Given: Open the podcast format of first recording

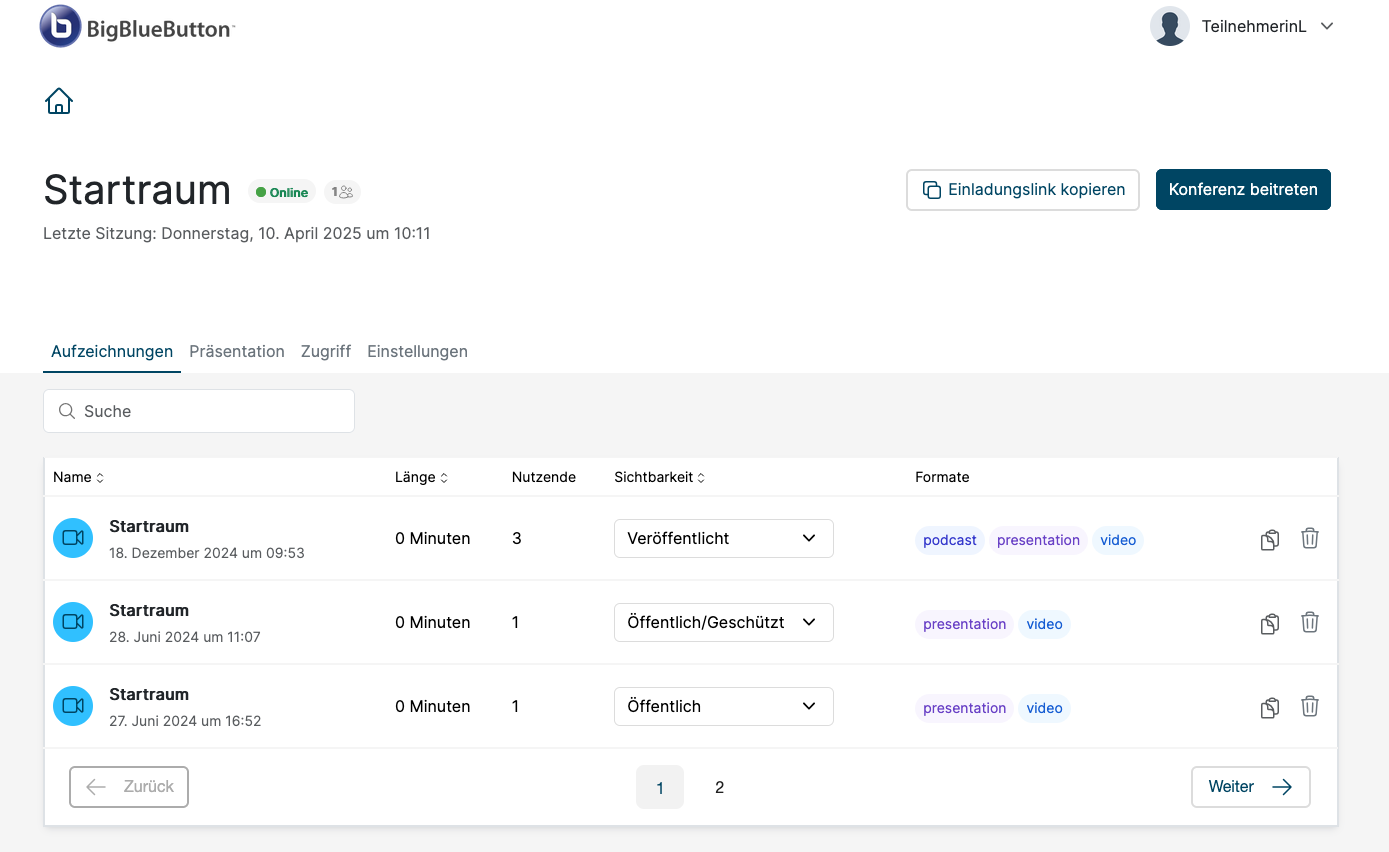Looking at the screenshot, I should (x=950, y=540).
